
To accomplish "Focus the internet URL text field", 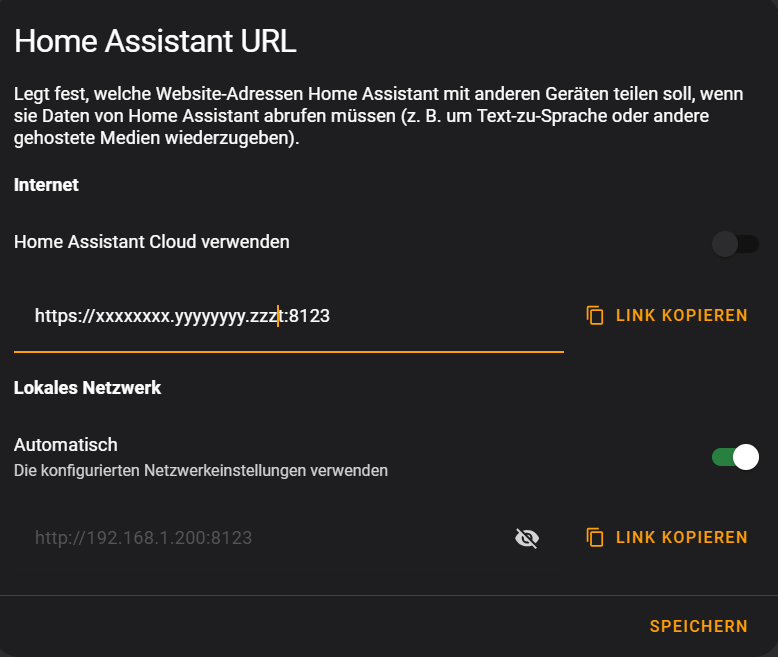I will point(289,316).
